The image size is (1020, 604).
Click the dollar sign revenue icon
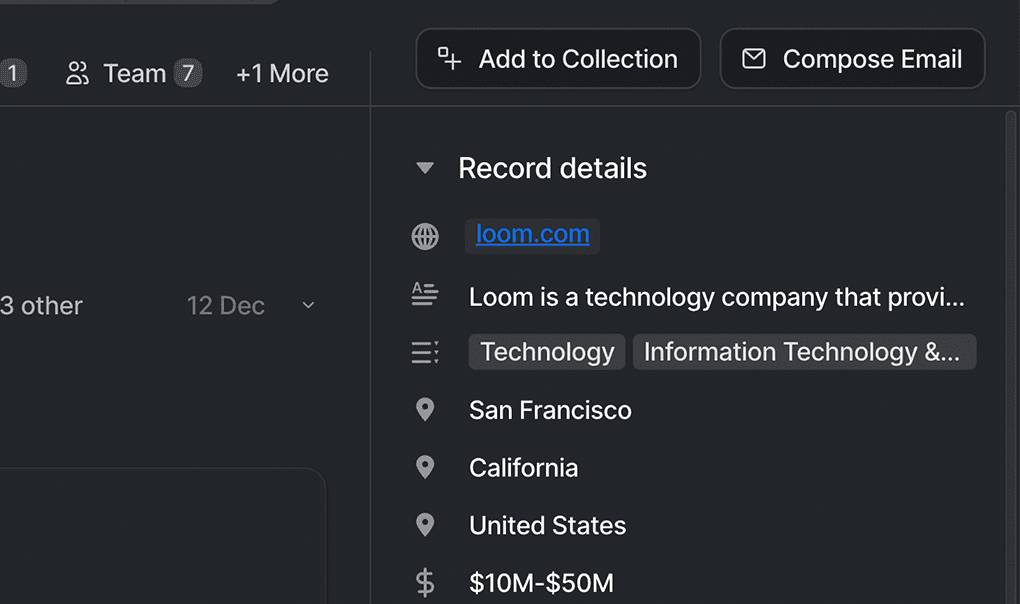click(425, 582)
